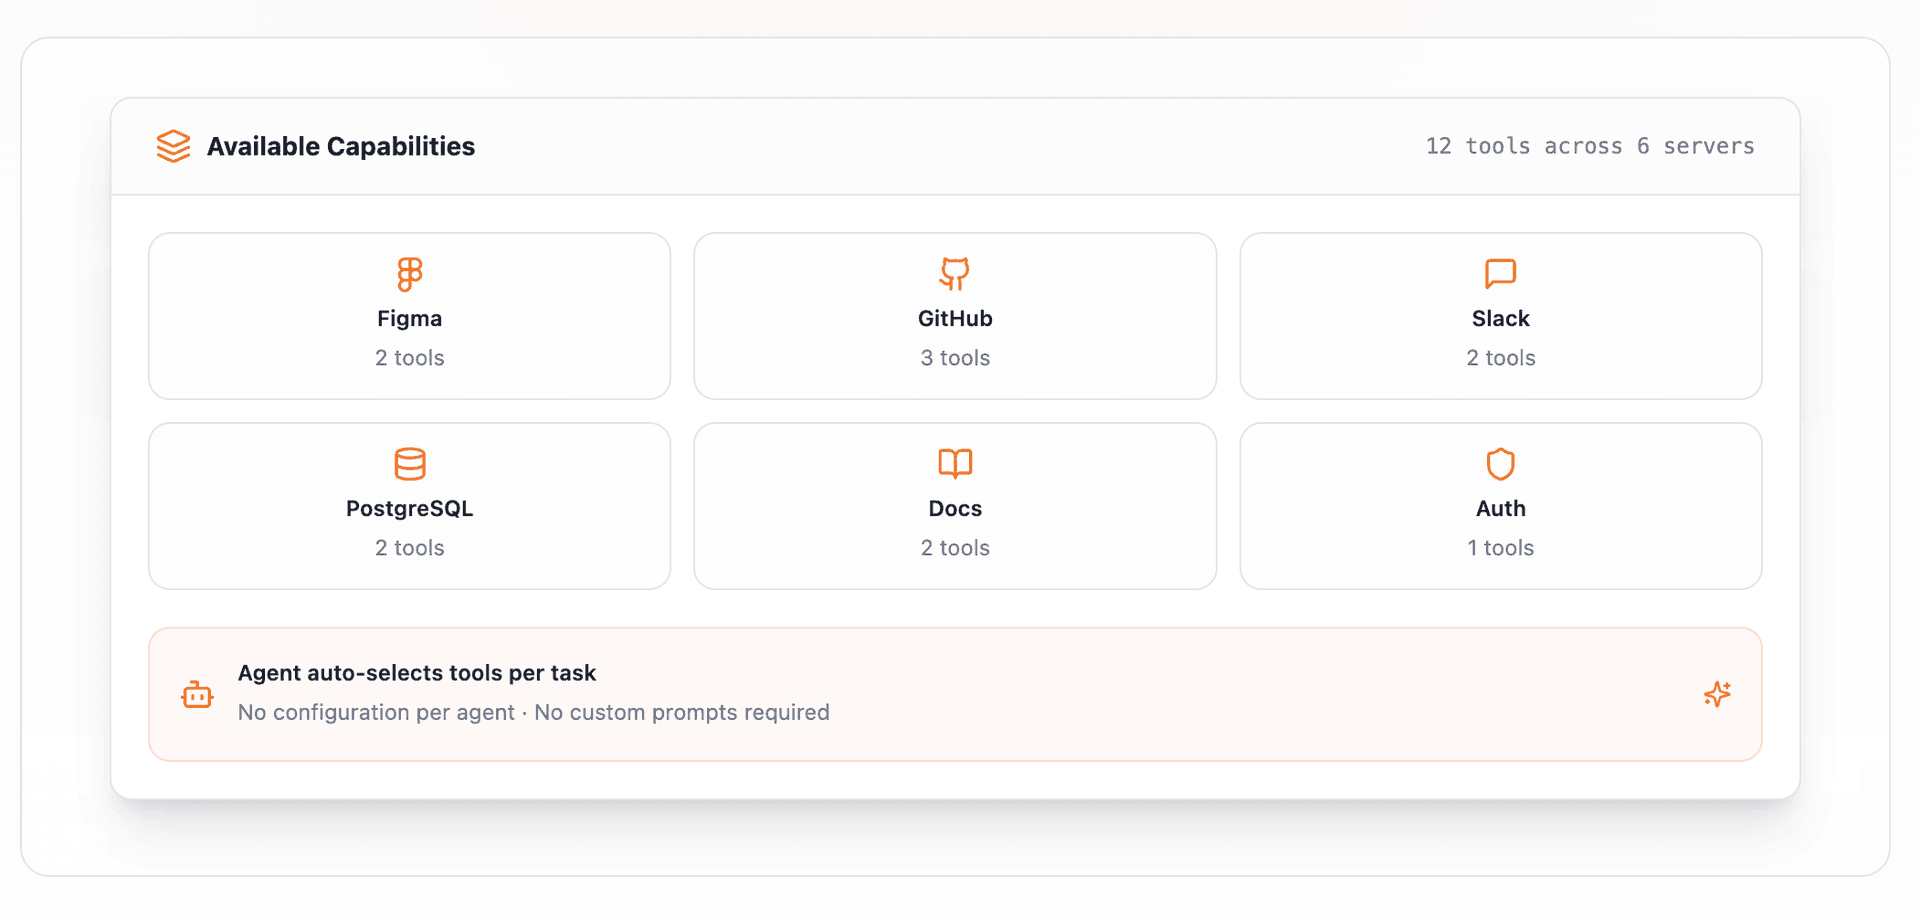1920x919 pixels.
Task: Click the robot icon in the banner
Action: coord(197,693)
